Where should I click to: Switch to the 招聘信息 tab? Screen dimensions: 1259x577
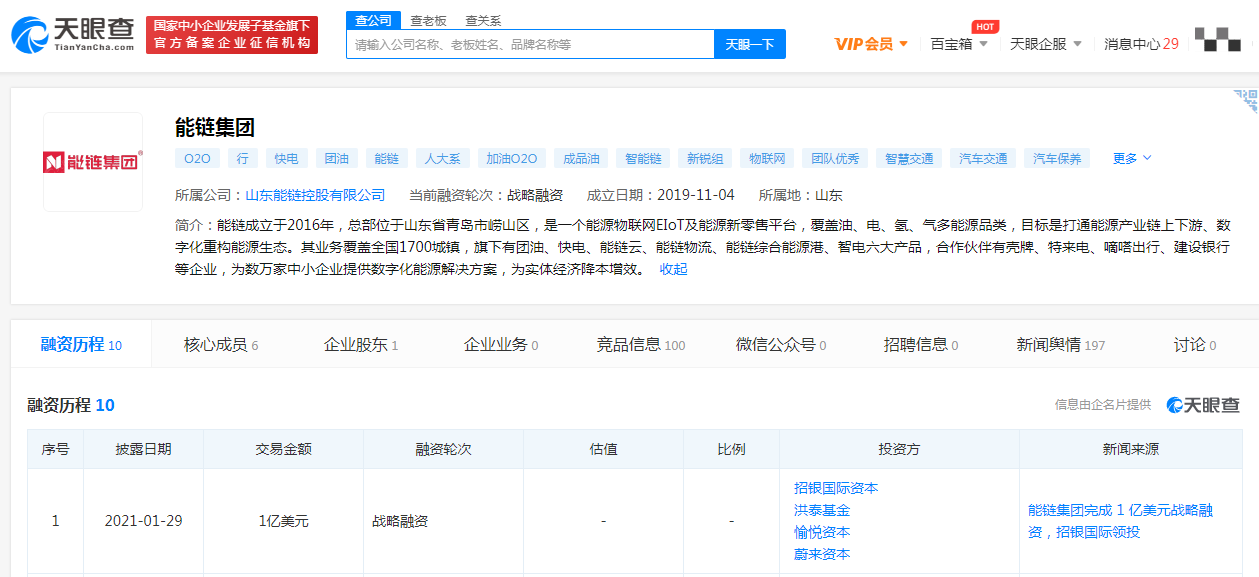pos(921,344)
